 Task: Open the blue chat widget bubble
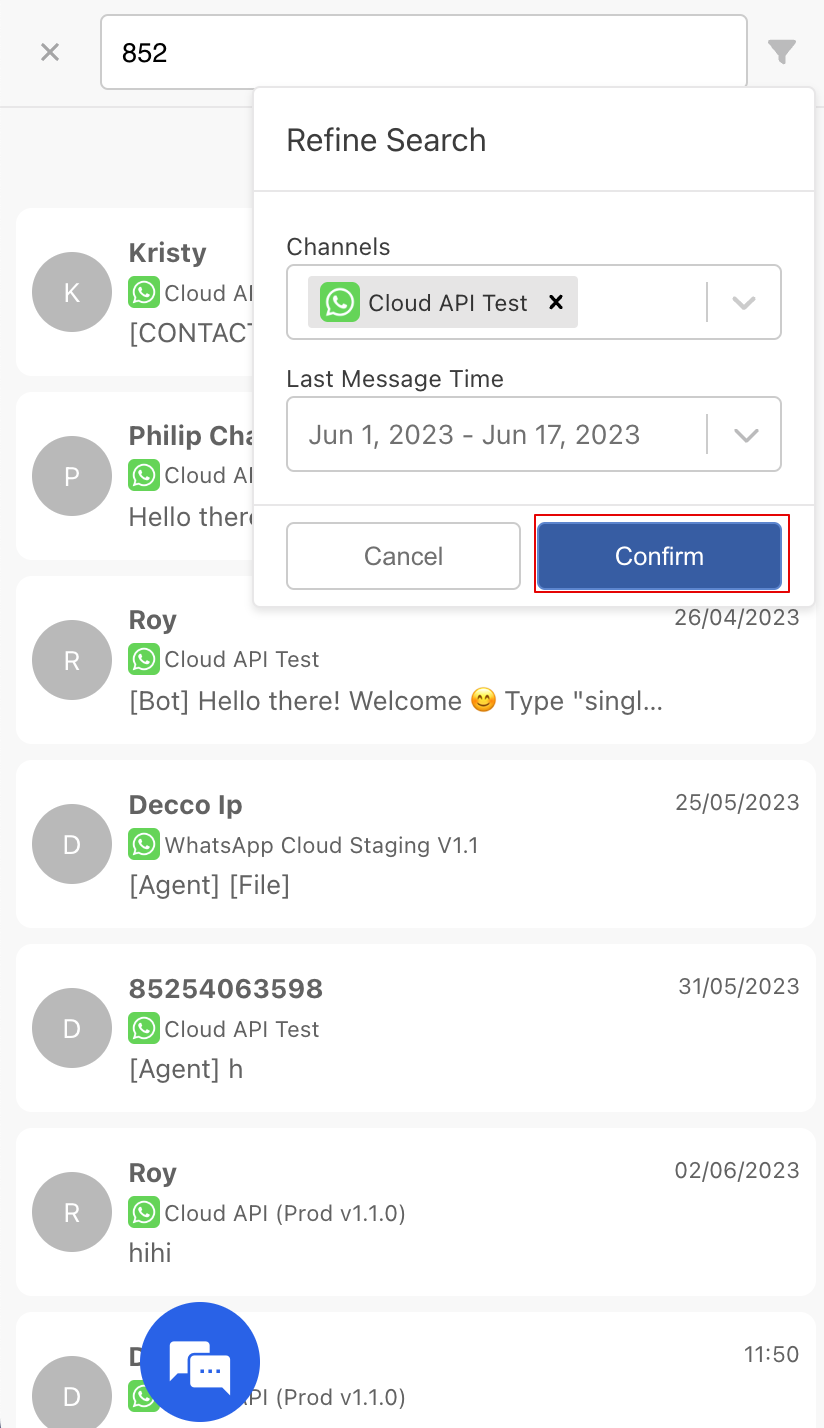pos(200,1361)
